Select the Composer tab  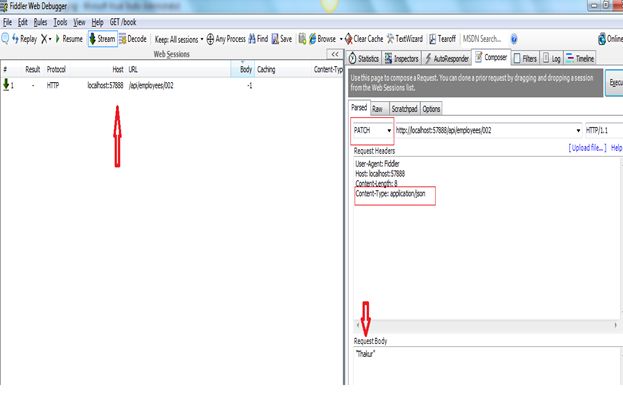[491, 58]
